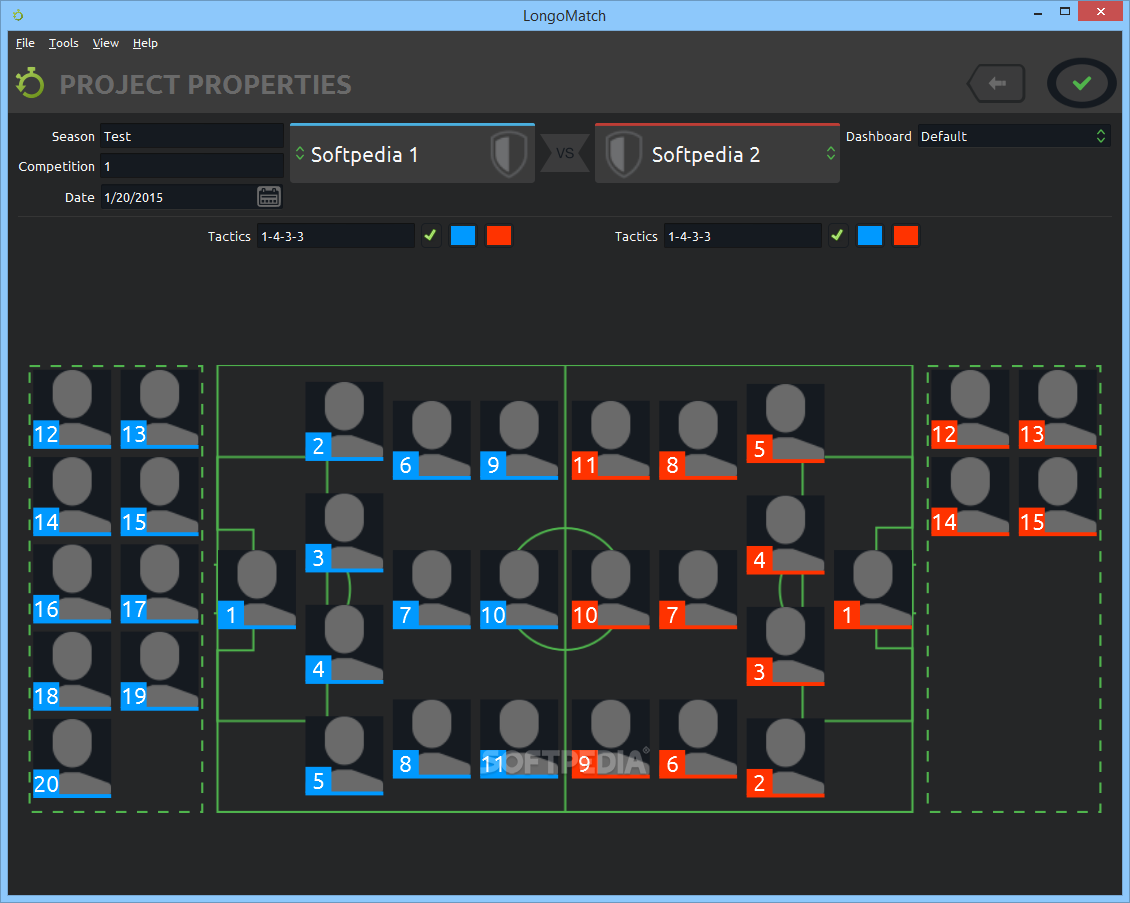Viewport: 1130px width, 903px height.
Task: Click the Competition text field
Action: (192, 166)
